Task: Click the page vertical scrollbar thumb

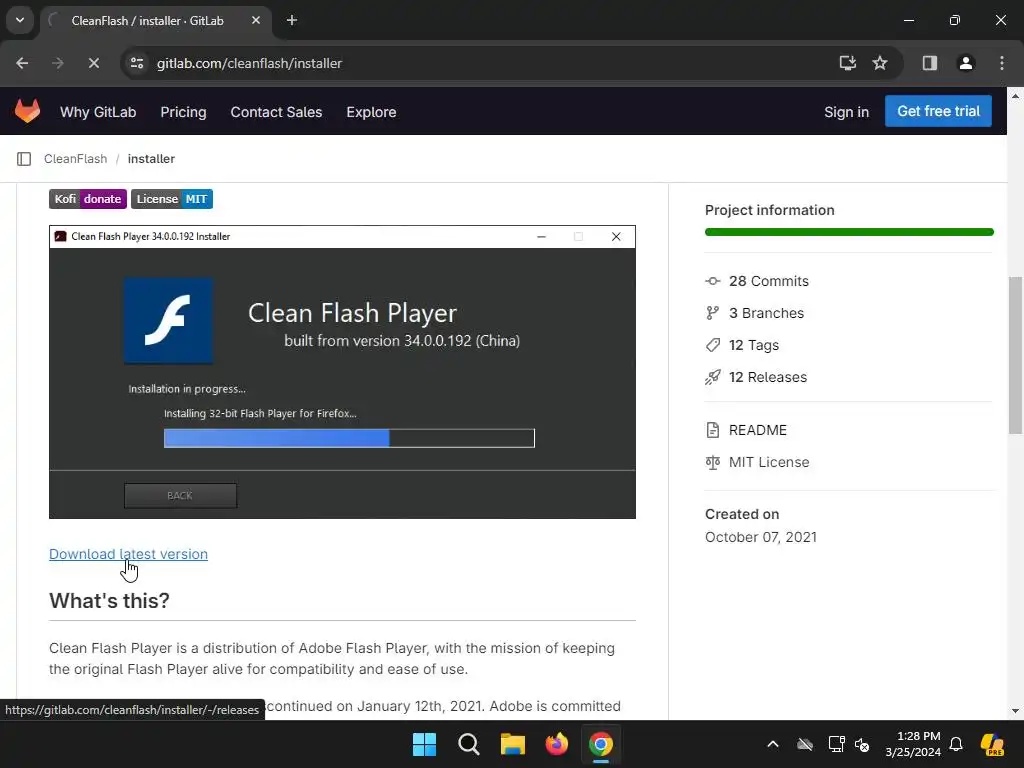Action: (1015, 355)
